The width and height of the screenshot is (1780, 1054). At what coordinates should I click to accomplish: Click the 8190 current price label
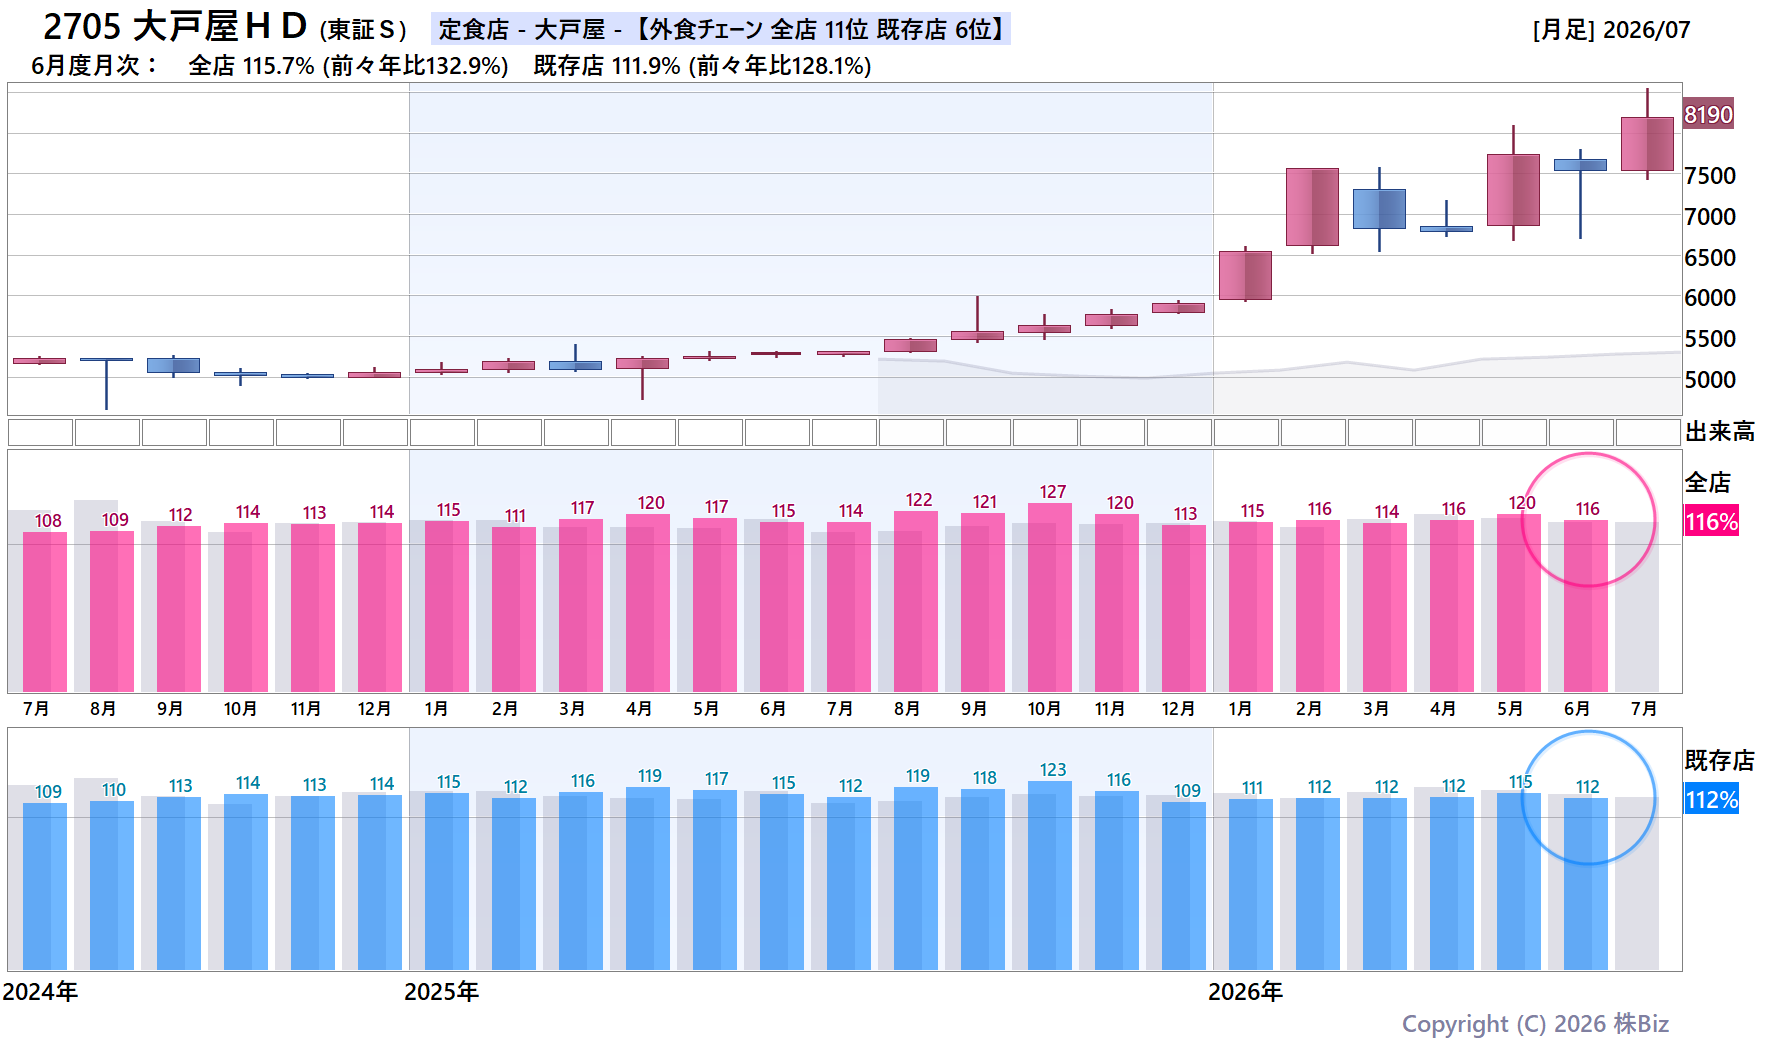1708,115
